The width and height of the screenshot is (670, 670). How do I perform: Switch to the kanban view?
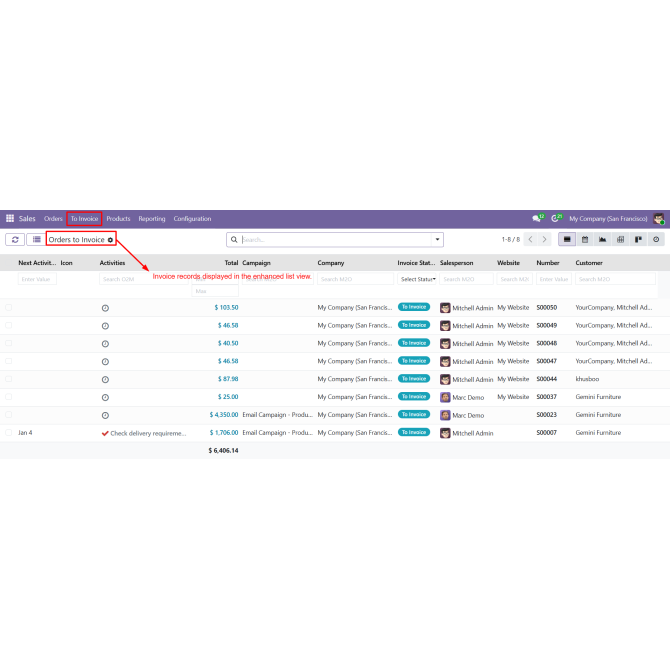tap(638, 239)
